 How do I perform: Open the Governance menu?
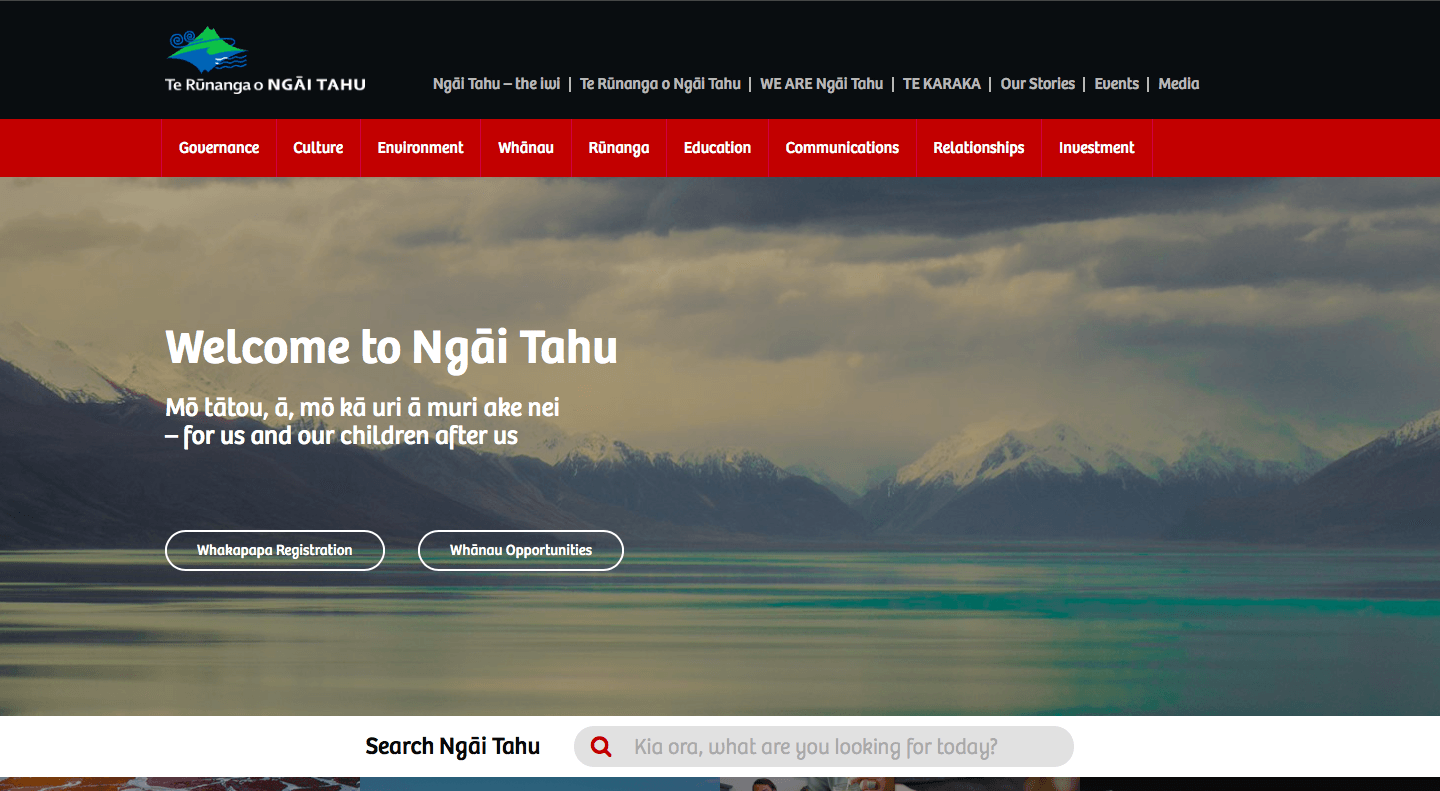coord(219,148)
